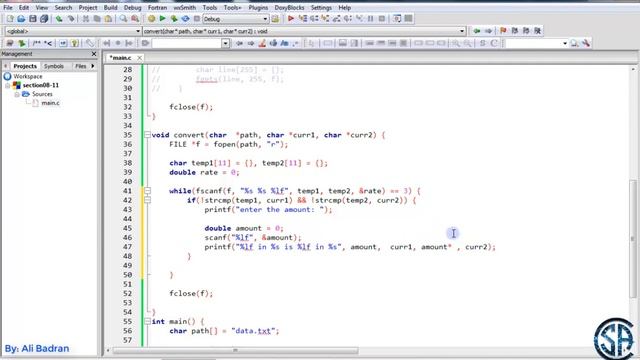This screenshot has height=360, width=640.
Task: Insert doxygen block comment icon
Action: pyautogui.click(x=37, y=43)
